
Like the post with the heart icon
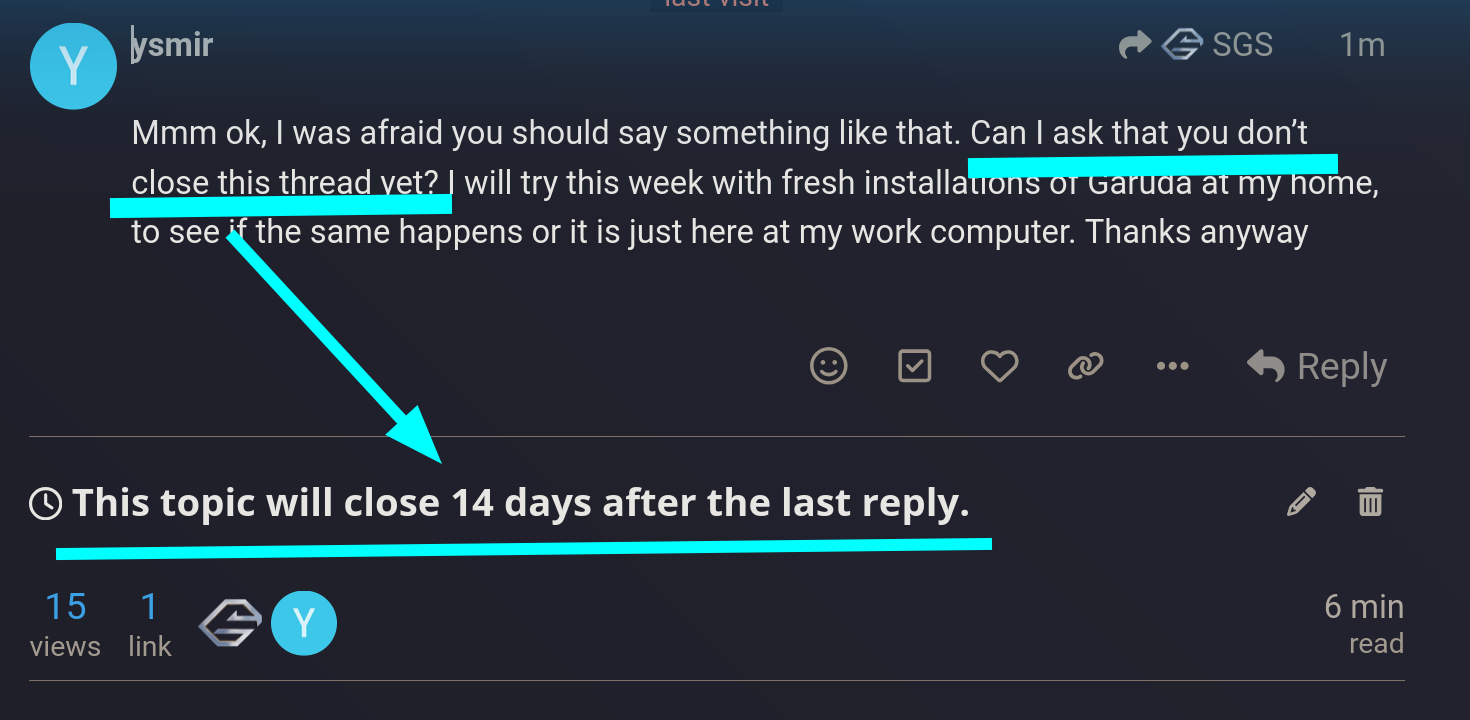click(x=999, y=367)
